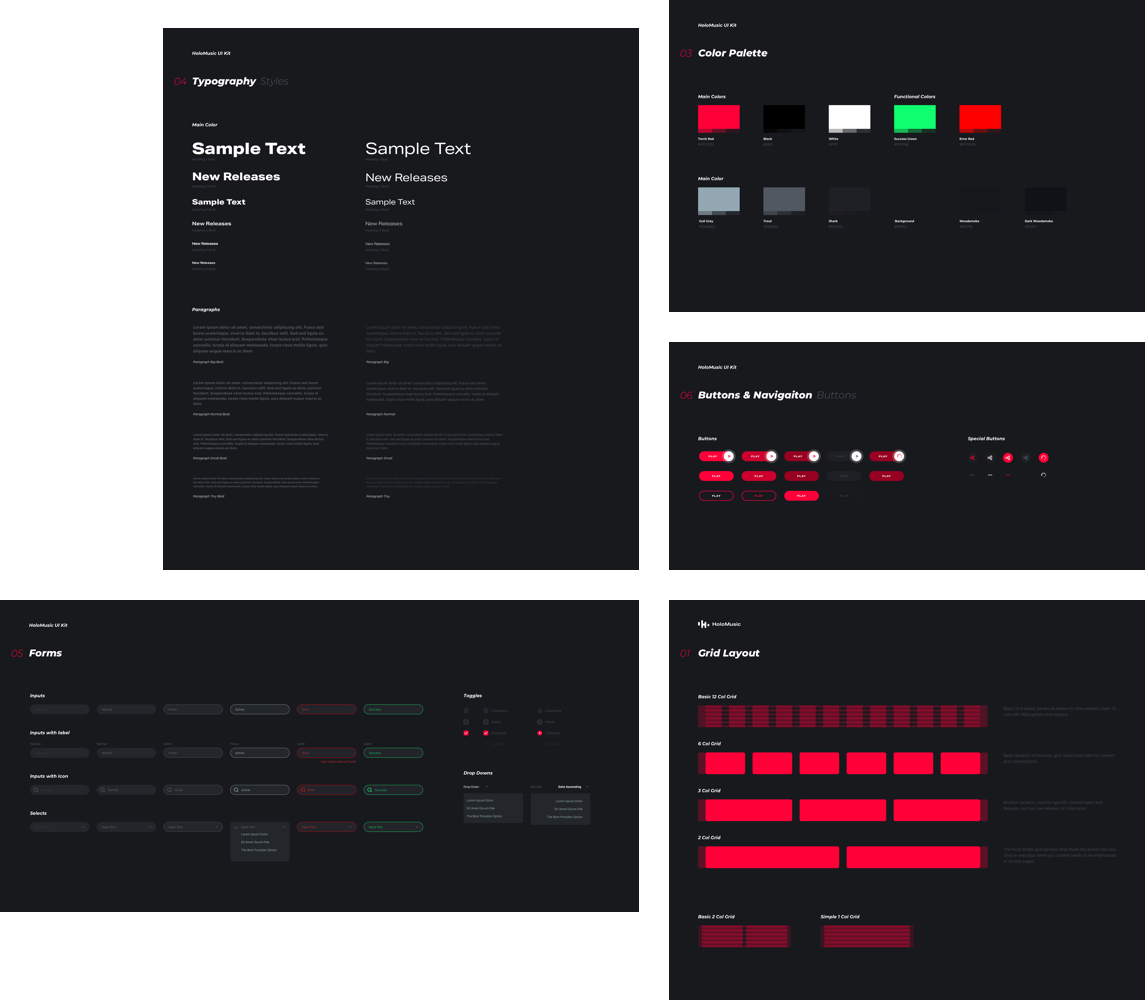This screenshot has width=1145, height=1000.
Task: Click the red search icon in Error input
Action: tap(303, 790)
